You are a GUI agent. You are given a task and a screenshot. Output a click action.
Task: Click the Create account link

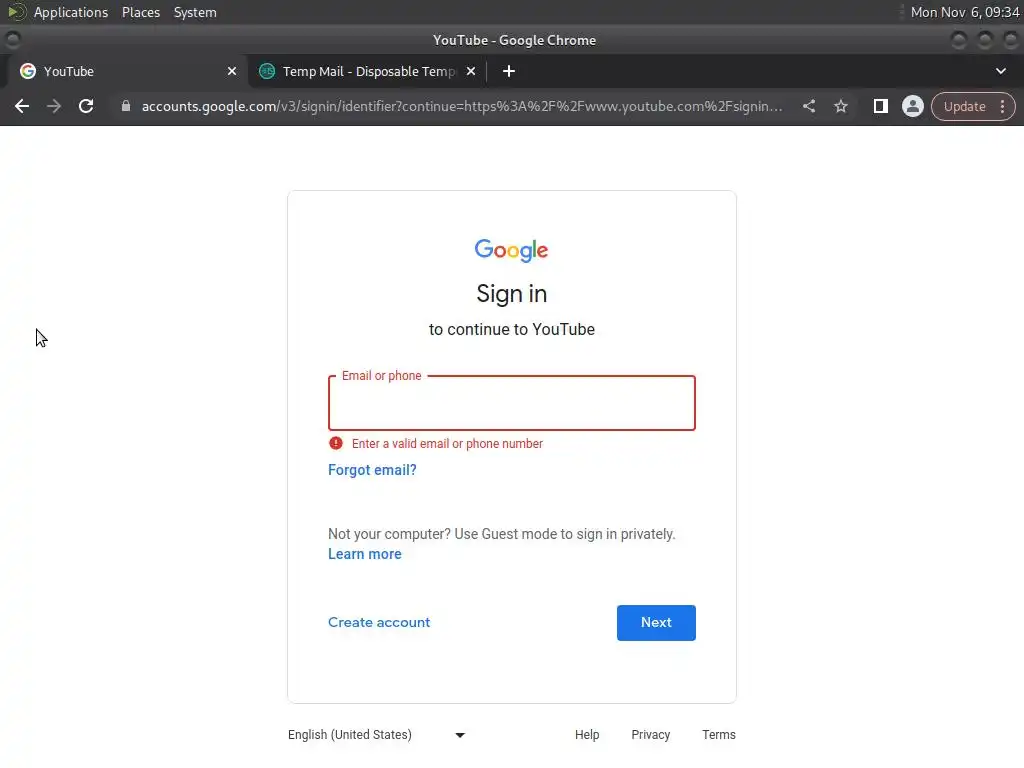(x=379, y=622)
